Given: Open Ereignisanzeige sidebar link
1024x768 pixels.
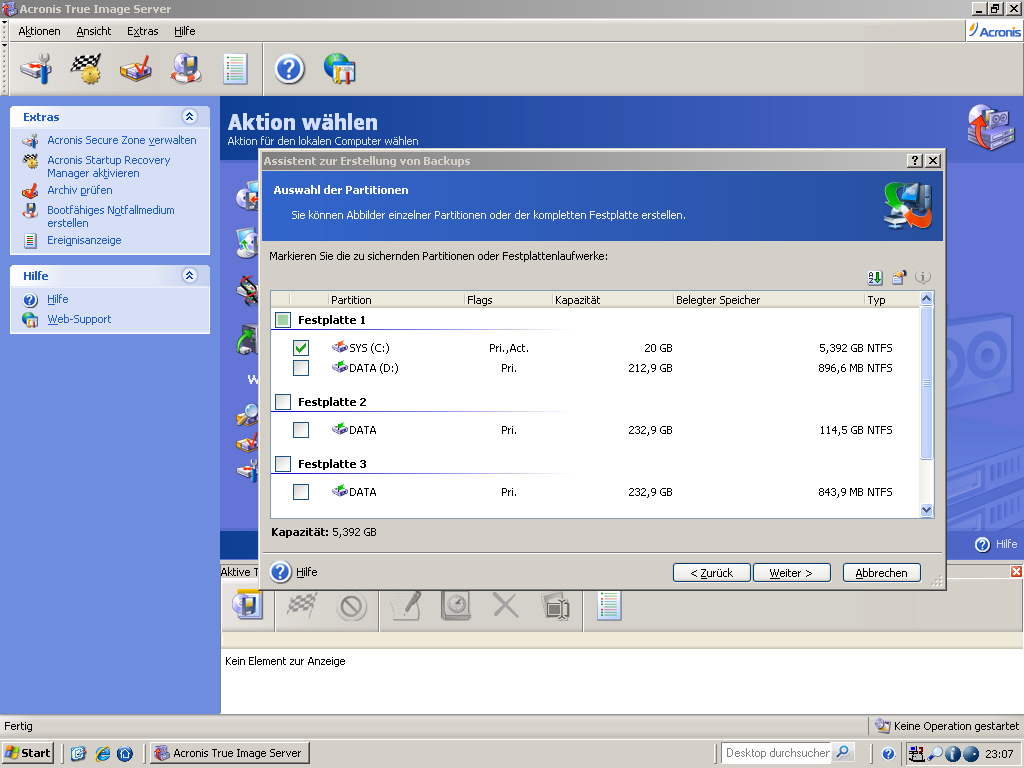Looking at the screenshot, I should (x=84, y=240).
